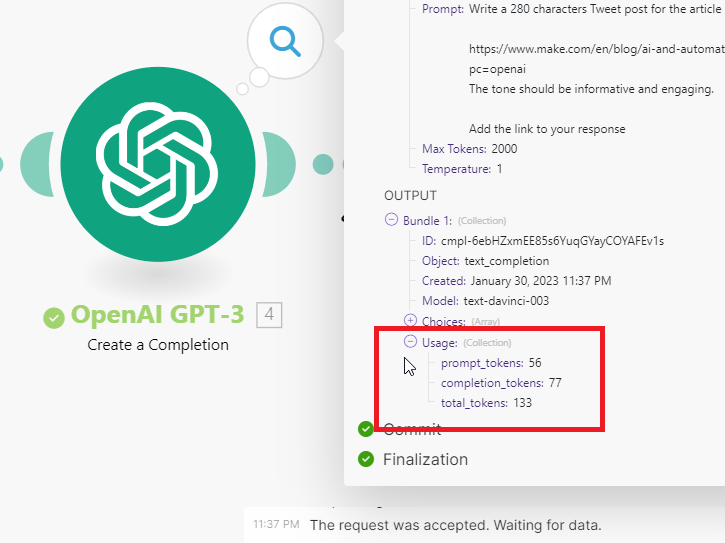725x543 pixels.
Task: Click the ID value cmpl-6ebHZxmEE85s6YuqGYayCOYAFEv1s
Action: pyautogui.click(x=553, y=241)
